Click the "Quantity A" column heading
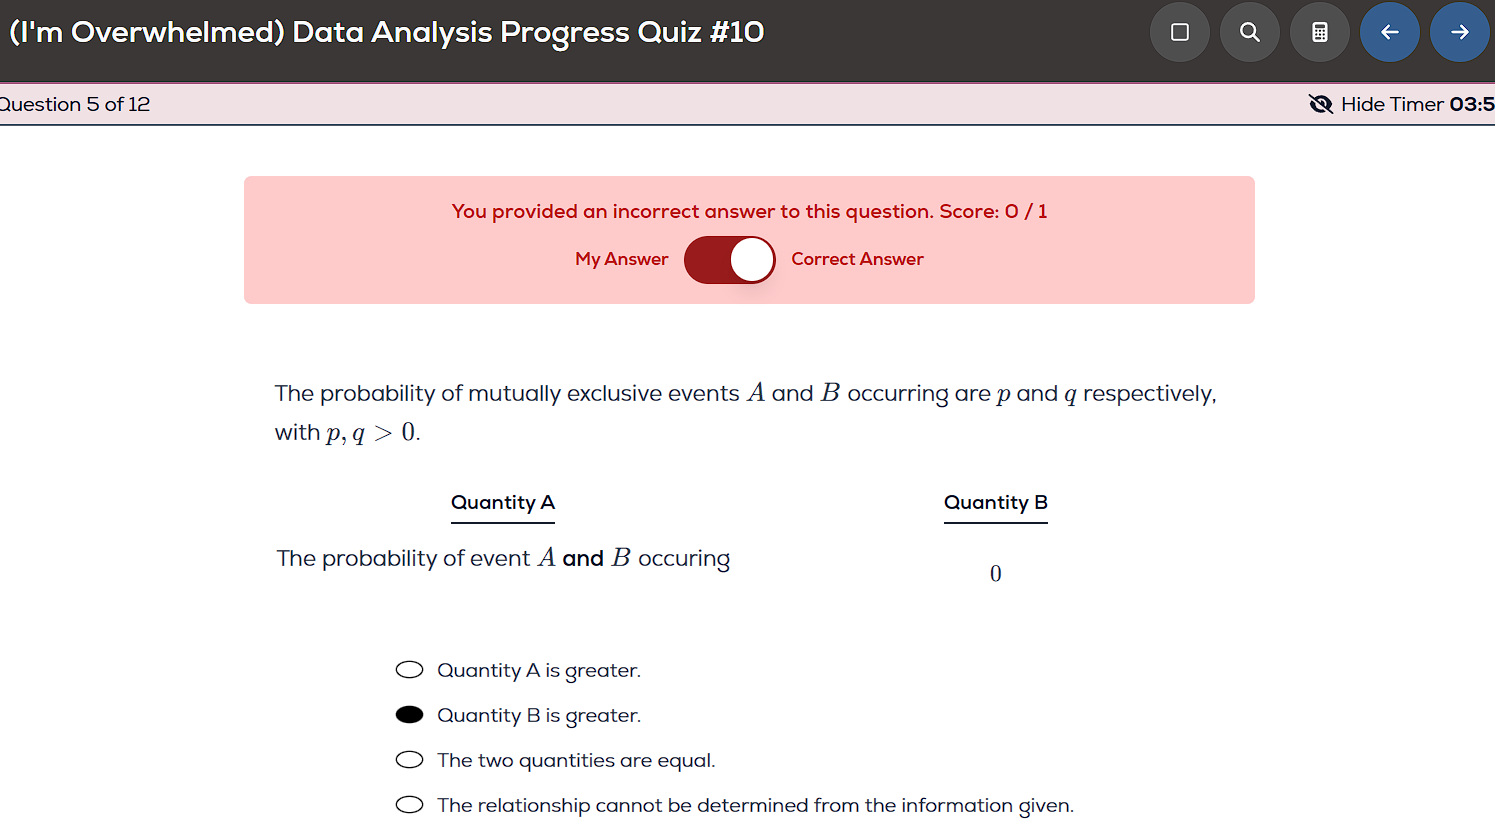The width and height of the screenshot is (1495, 832). (x=503, y=502)
